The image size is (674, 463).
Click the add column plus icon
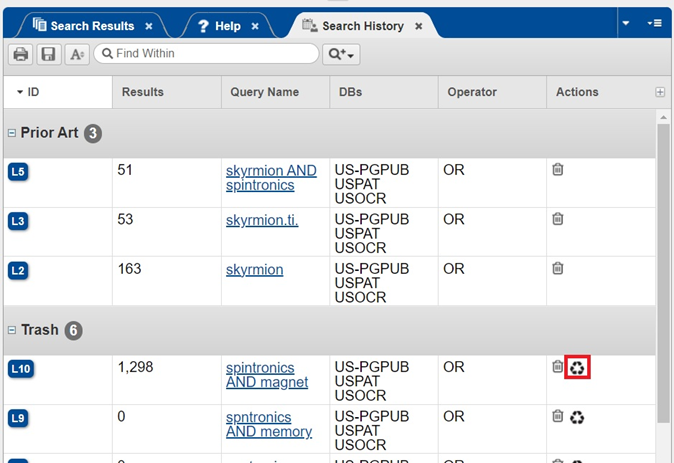[660, 92]
